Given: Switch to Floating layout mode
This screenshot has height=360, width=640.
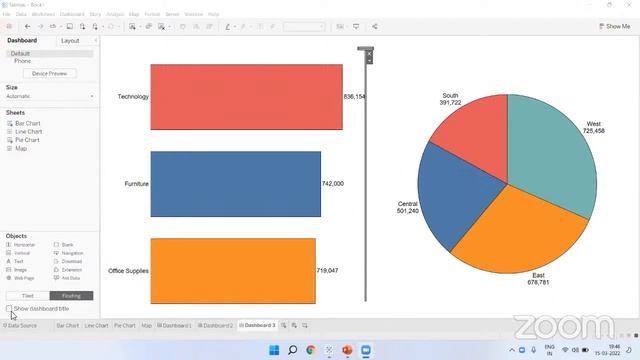Looking at the screenshot, I should (x=71, y=296).
